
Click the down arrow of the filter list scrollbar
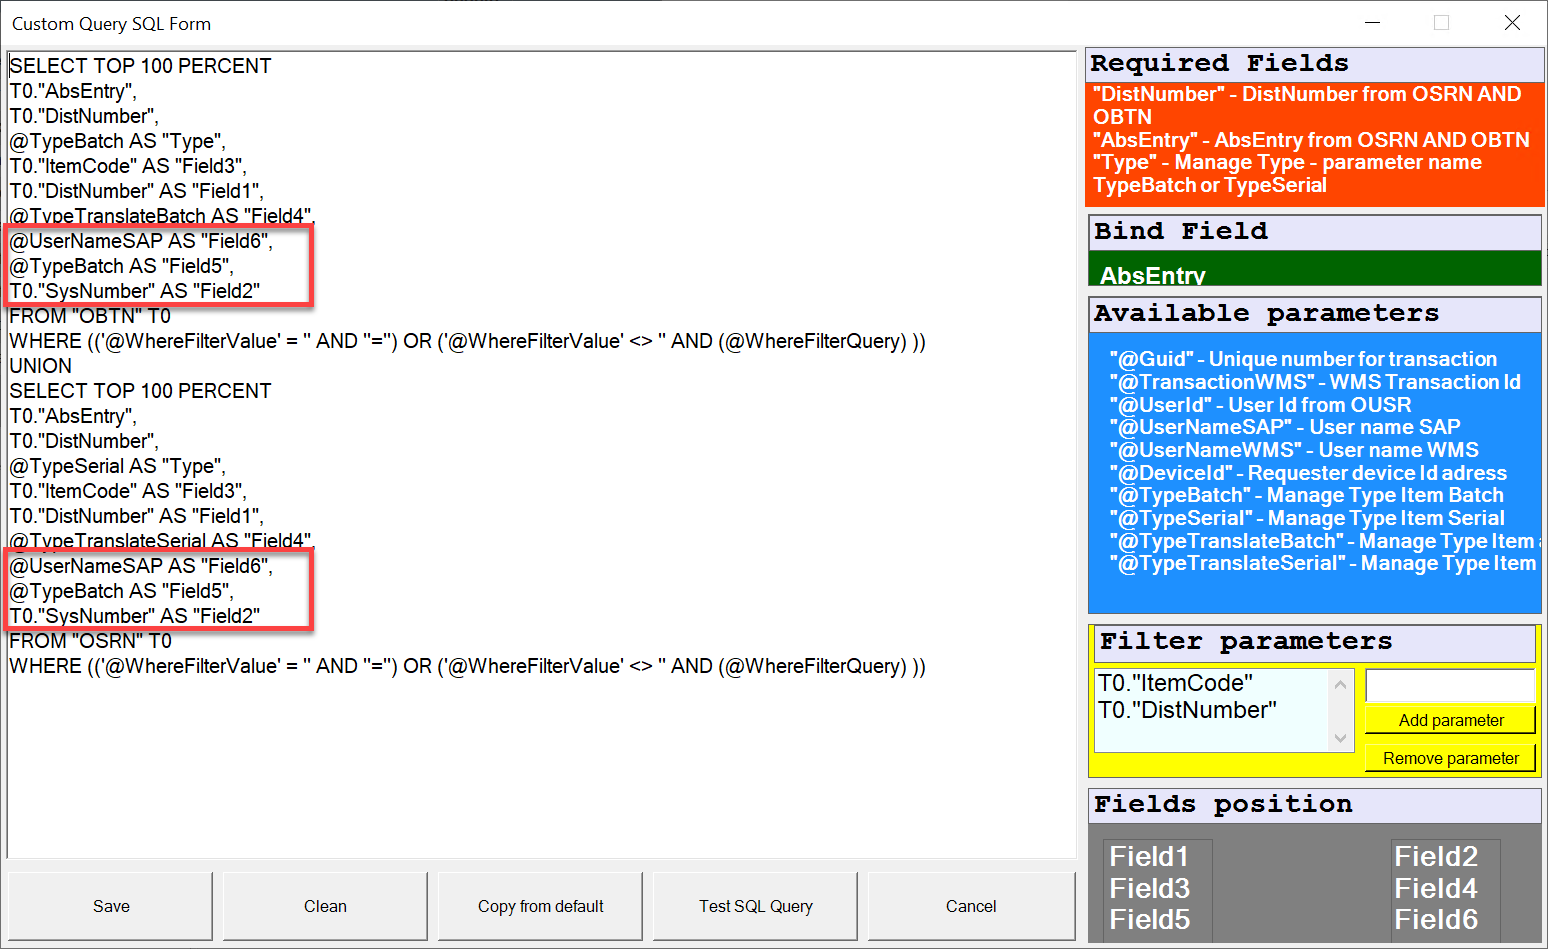(x=1341, y=738)
